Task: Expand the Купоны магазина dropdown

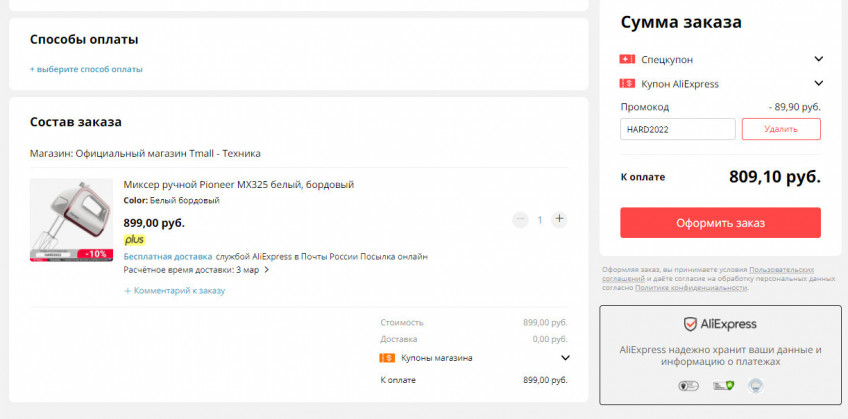Action: [x=565, y=358]
